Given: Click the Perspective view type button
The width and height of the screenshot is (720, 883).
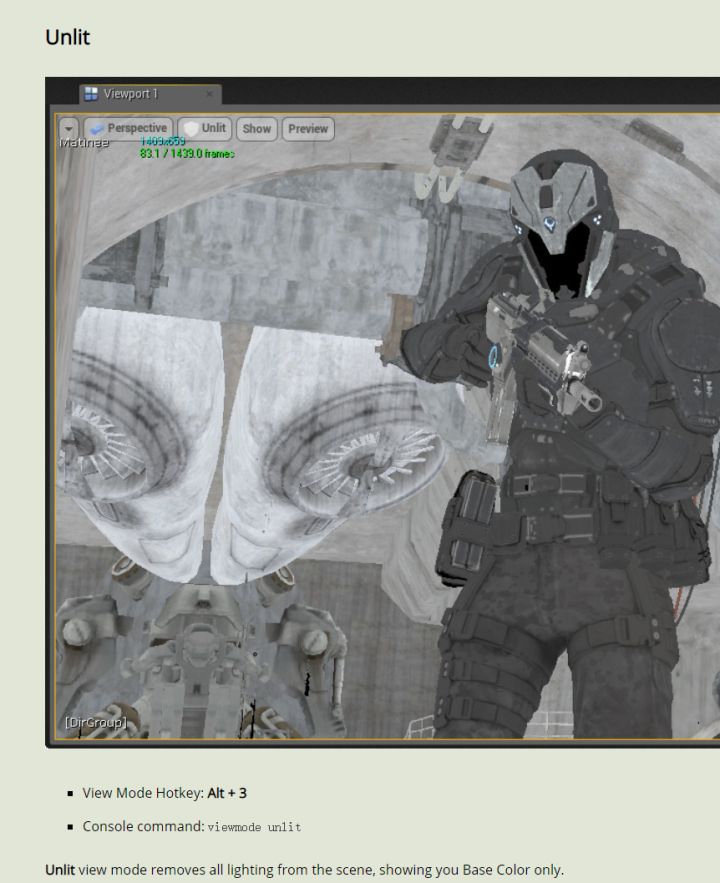Looking at the screenshot, I should [x=128, y=128].
